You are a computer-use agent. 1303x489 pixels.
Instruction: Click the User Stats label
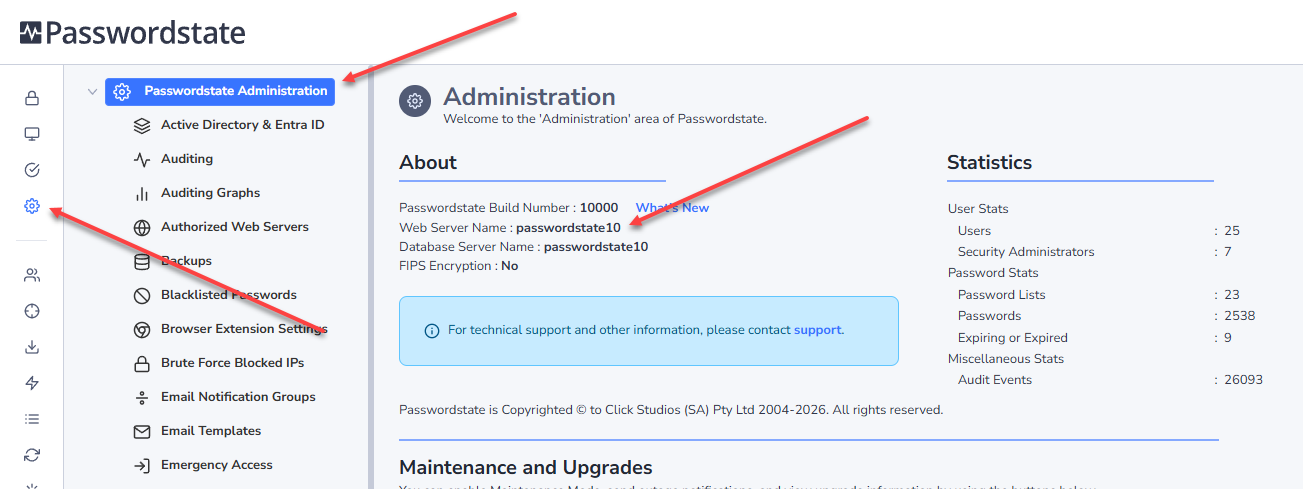click(978, 209)
